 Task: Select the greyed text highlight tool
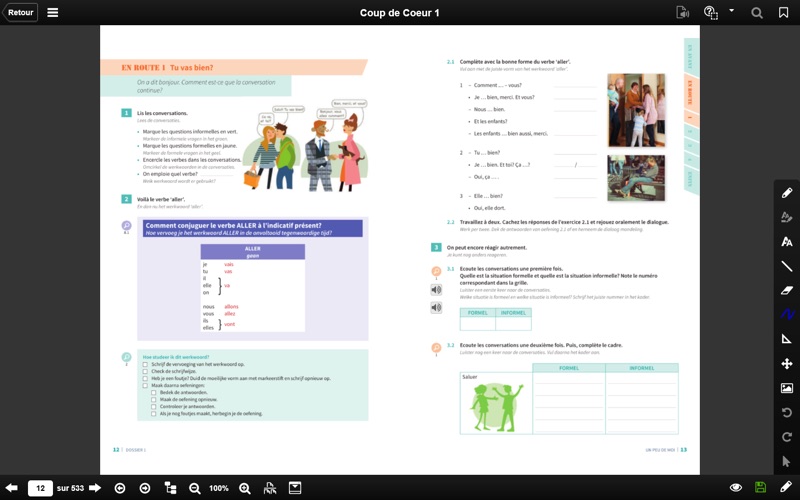(787, 217)
